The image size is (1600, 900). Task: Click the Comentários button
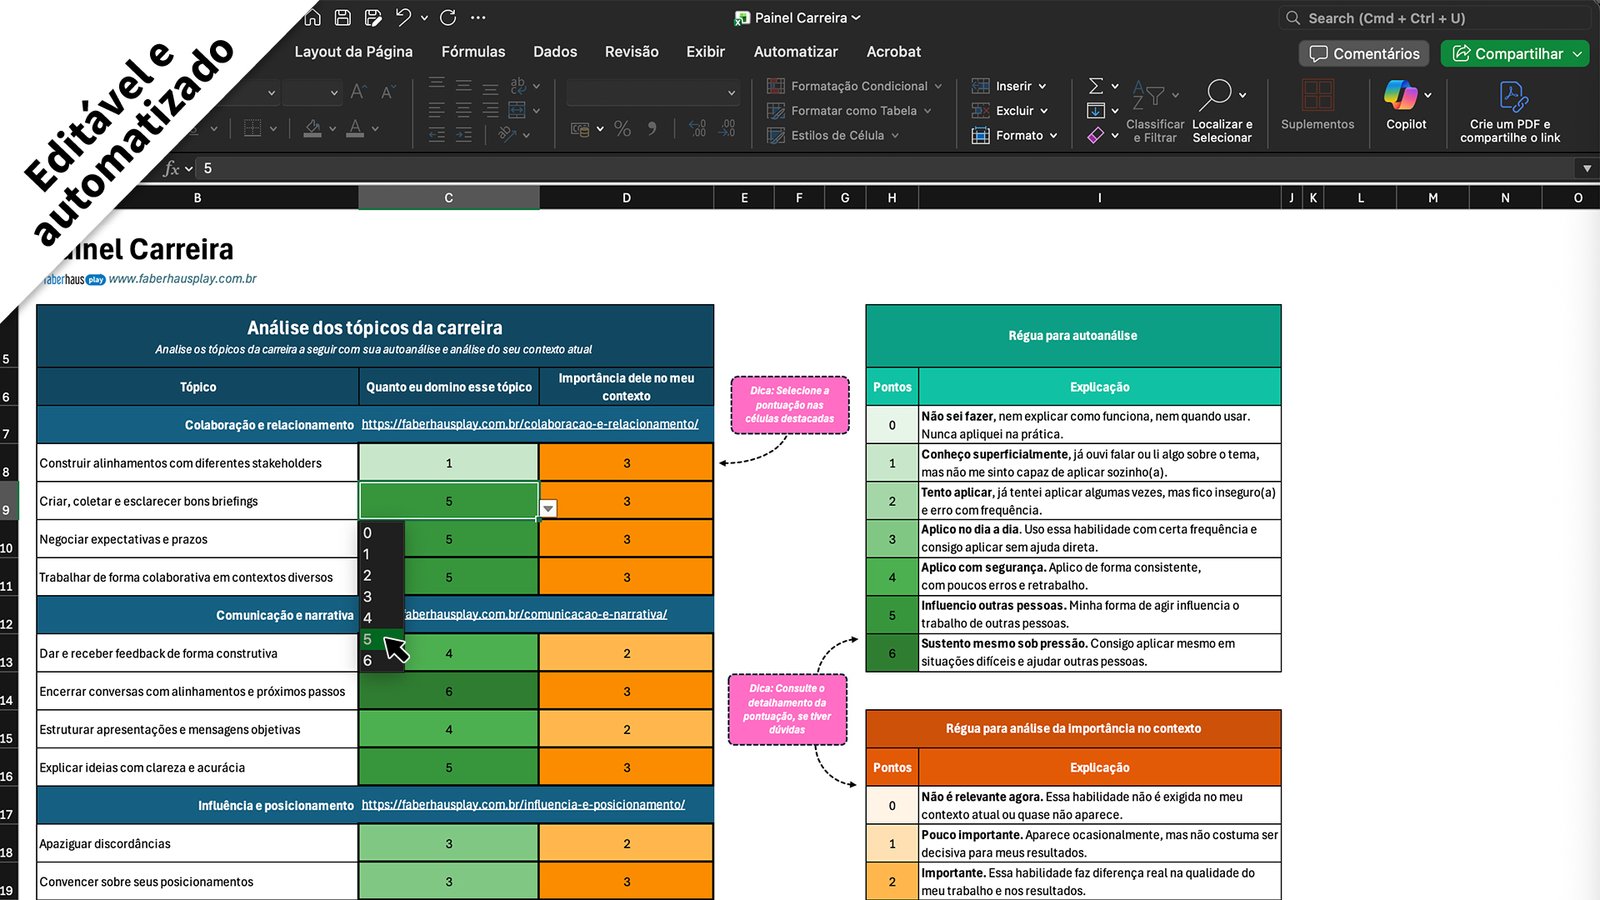click(x=1364, y=54)
